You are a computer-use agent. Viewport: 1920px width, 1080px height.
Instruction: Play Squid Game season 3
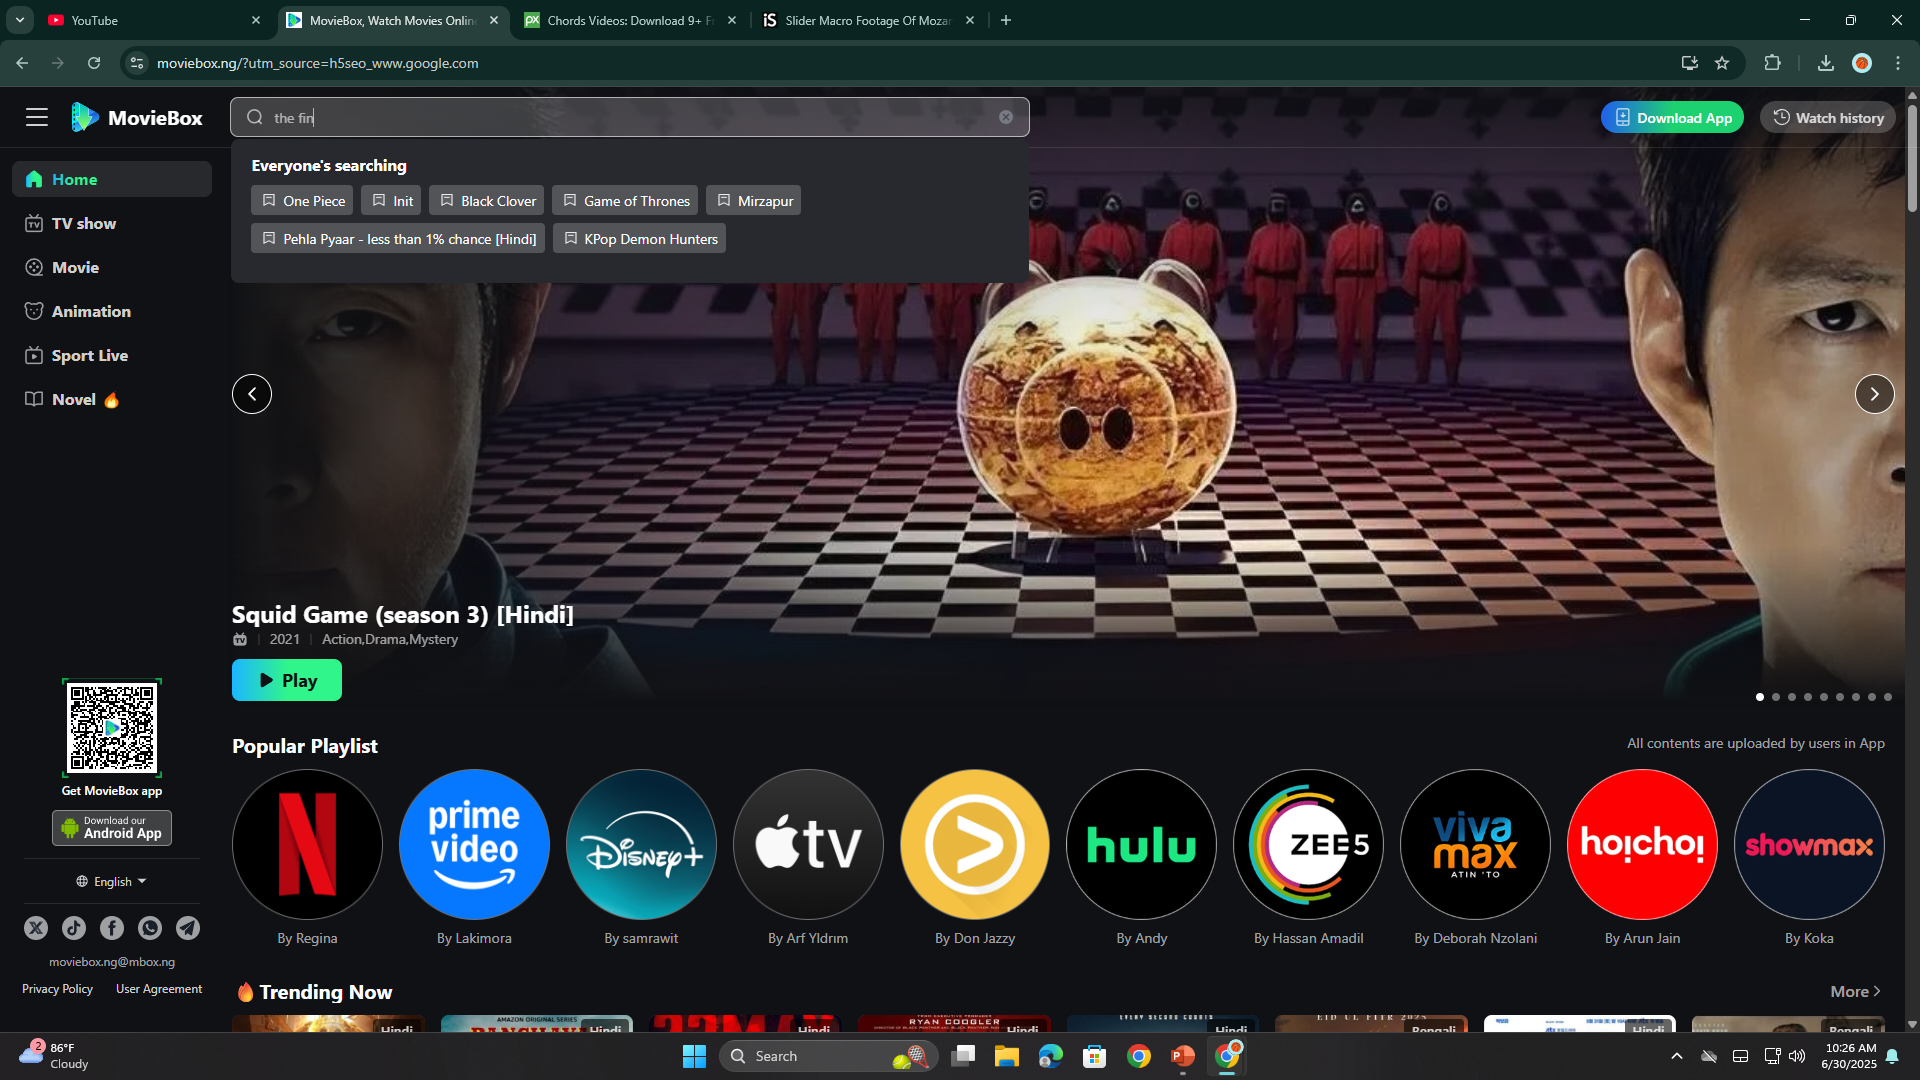click(x=287, y=680)
